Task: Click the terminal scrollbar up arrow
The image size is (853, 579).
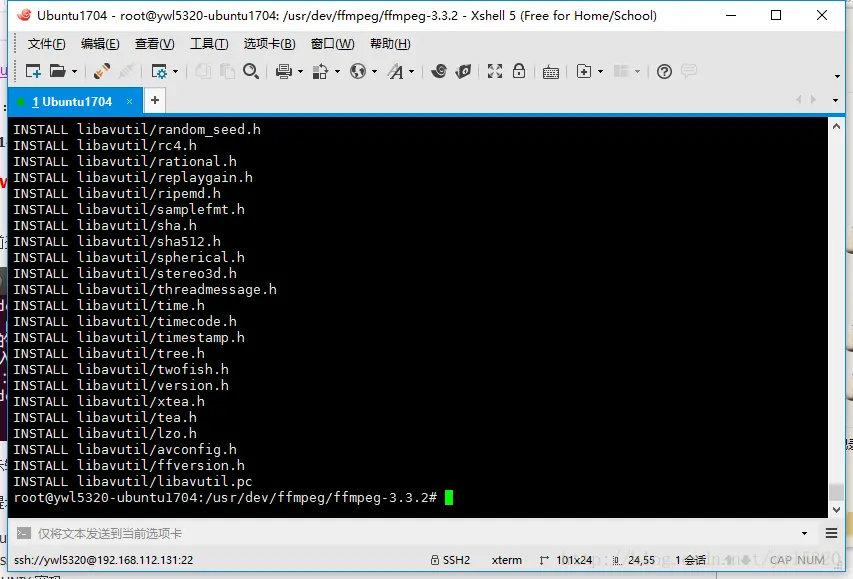Action: [x=836, y=126]
